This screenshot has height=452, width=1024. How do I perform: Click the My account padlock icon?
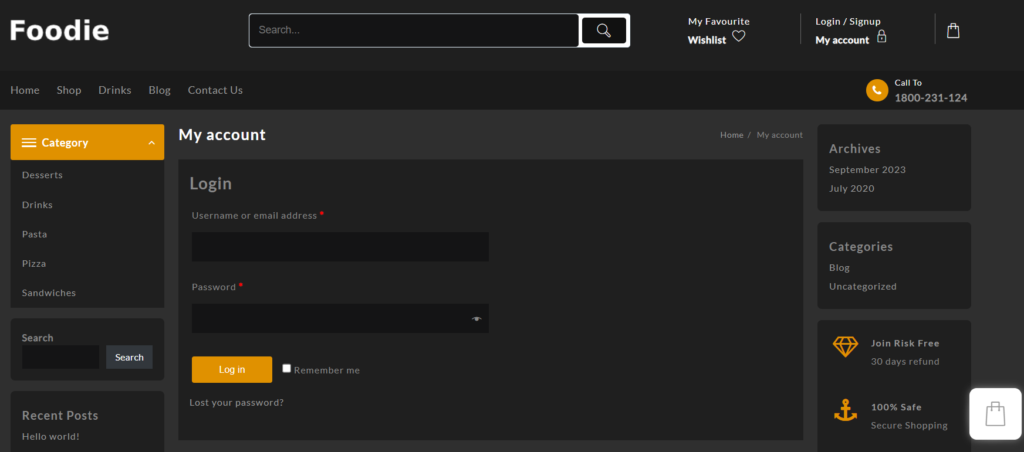pos(881,37)
